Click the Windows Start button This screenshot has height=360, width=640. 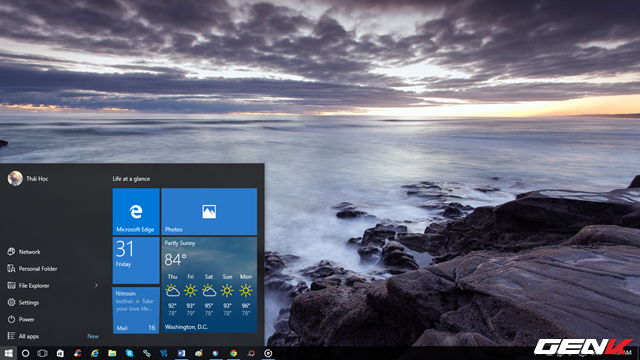[8, 353]
